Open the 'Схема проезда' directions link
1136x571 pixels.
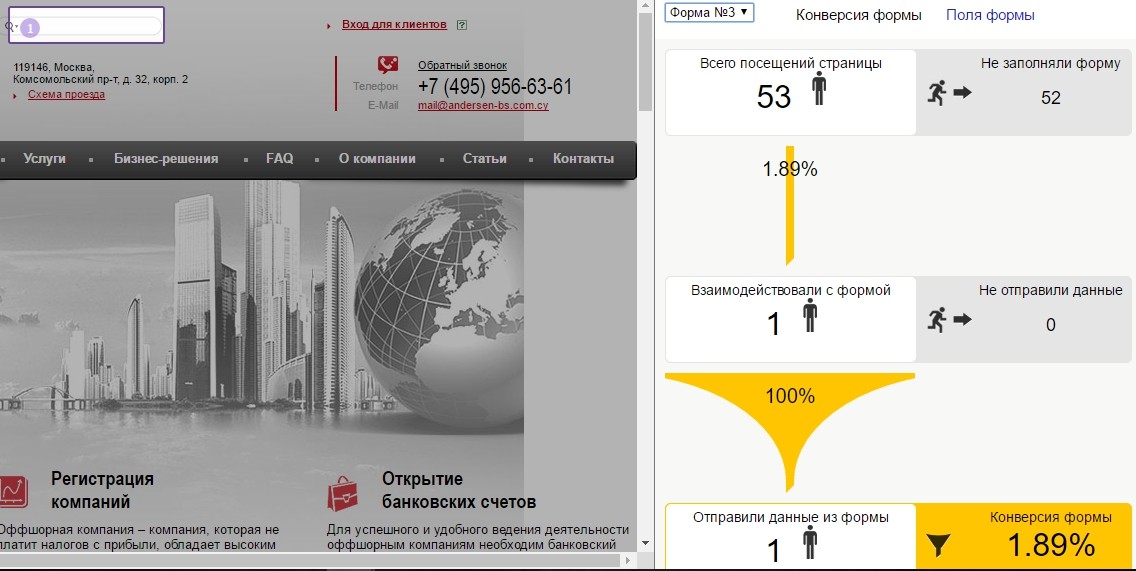66,95
